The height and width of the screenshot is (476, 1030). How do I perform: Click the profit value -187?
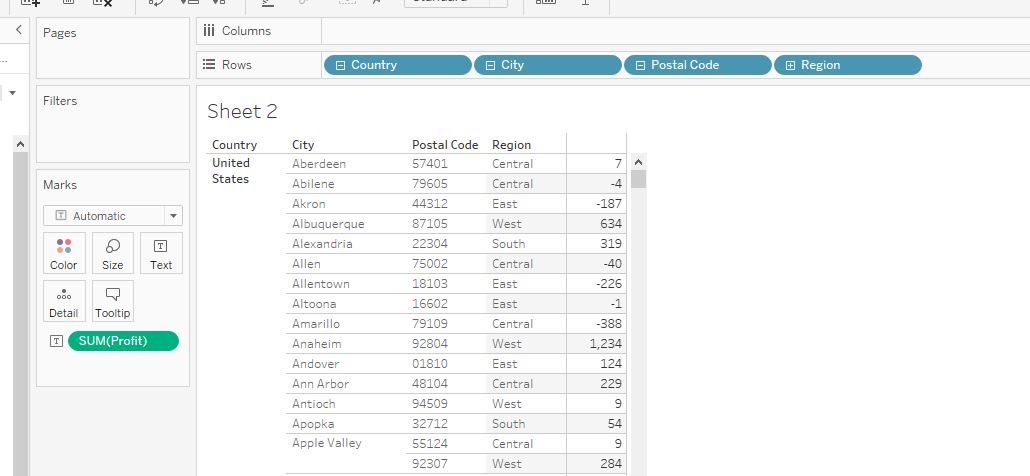click(x=609, y=204)
